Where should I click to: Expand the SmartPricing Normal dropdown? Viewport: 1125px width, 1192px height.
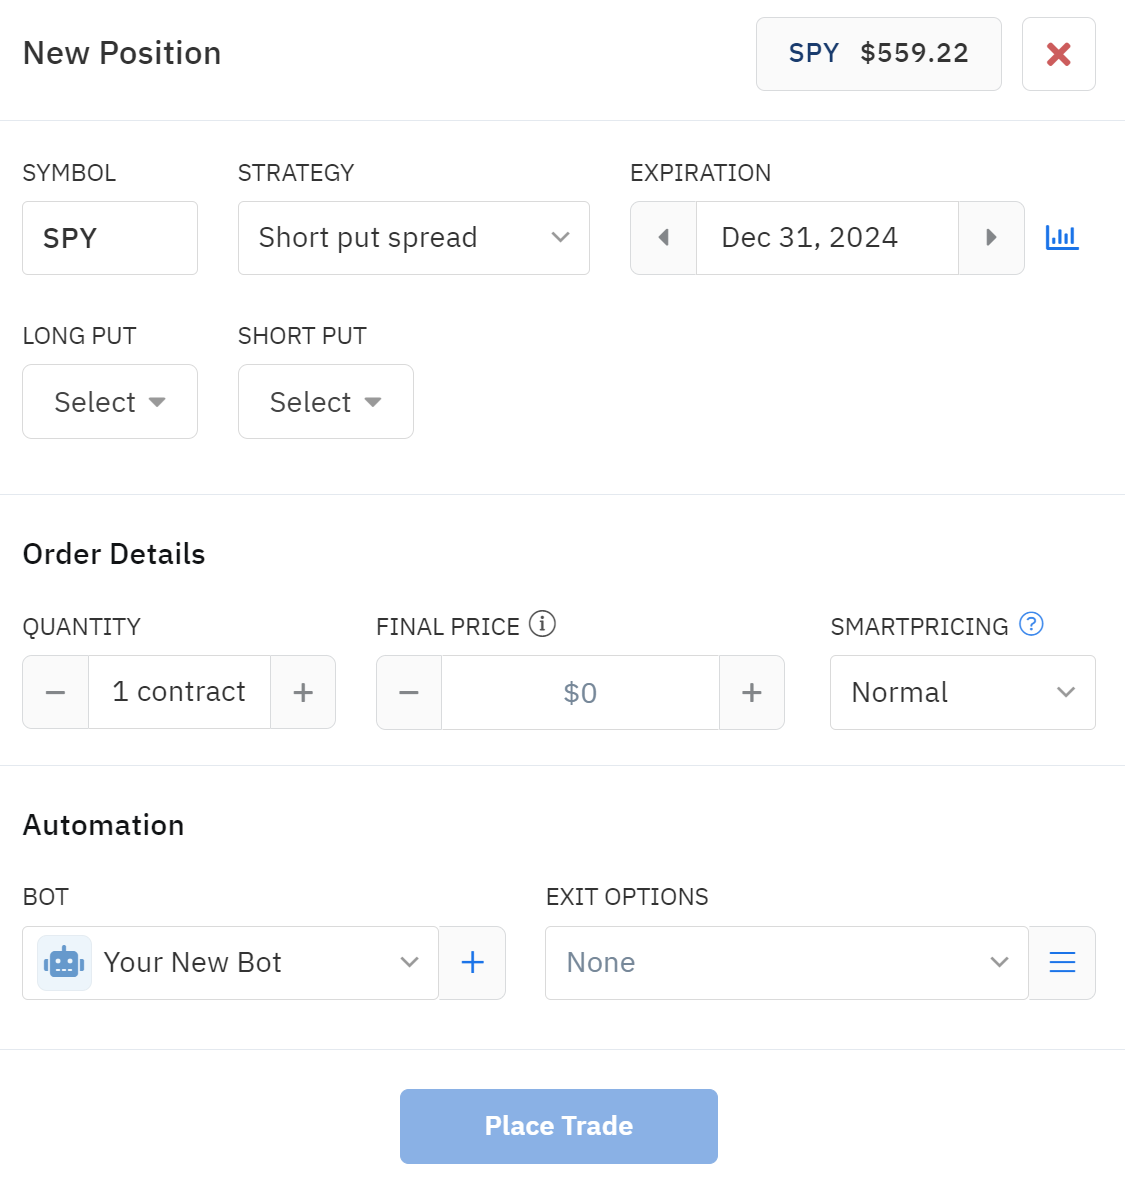tap(962, 692)
